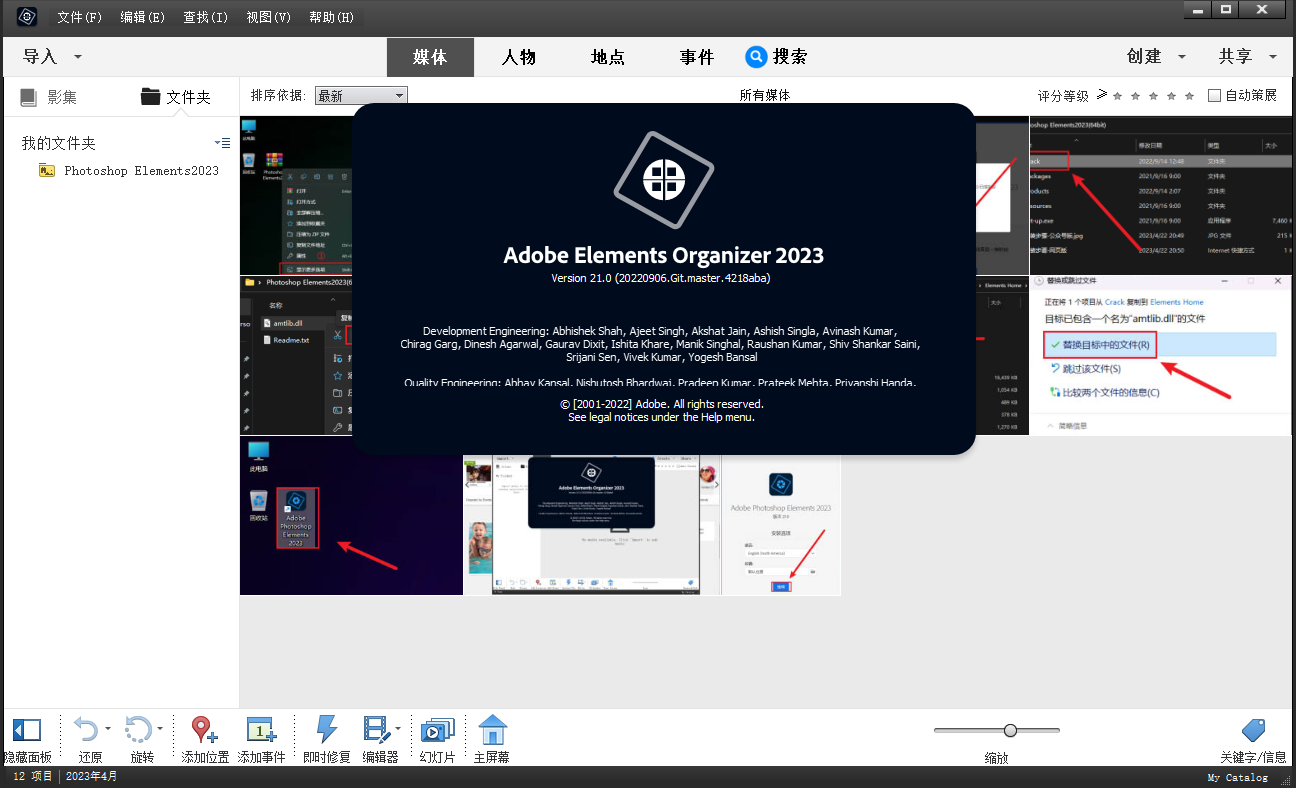1296x788 pixels.
Task: Set rating to five stars
Action: coord(1189,96)
